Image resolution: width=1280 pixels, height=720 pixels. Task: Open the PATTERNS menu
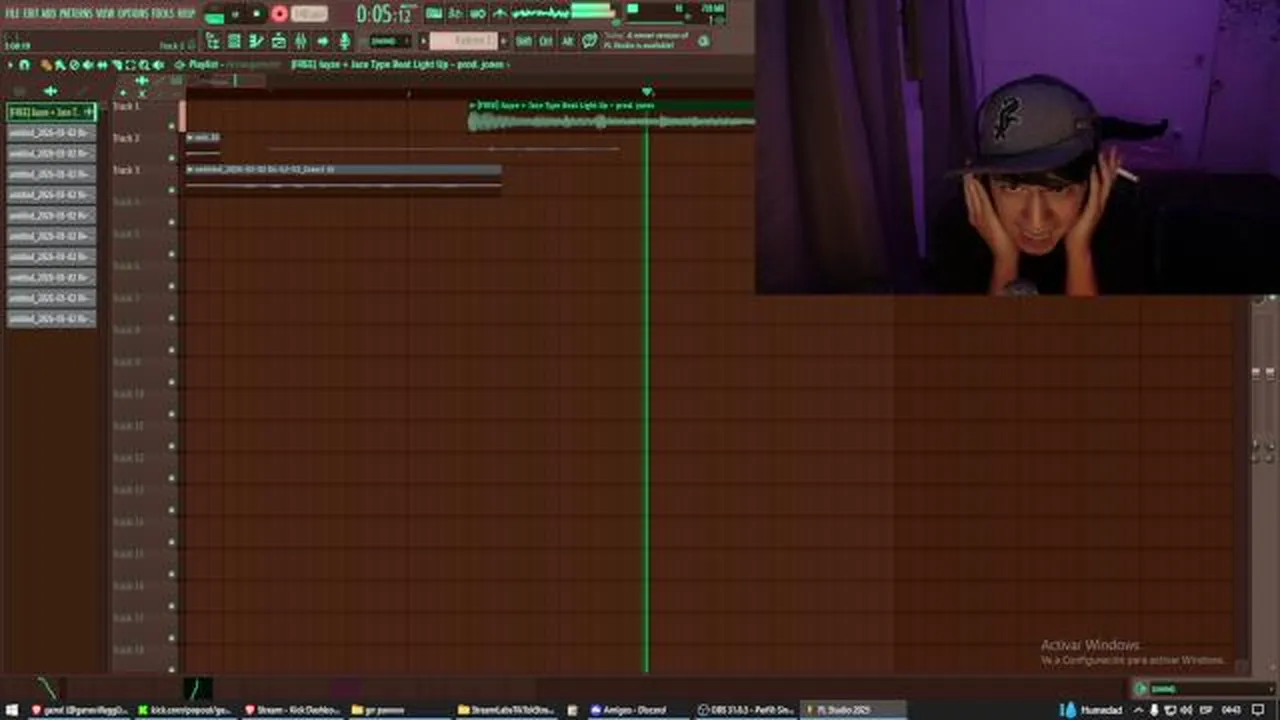77,13
